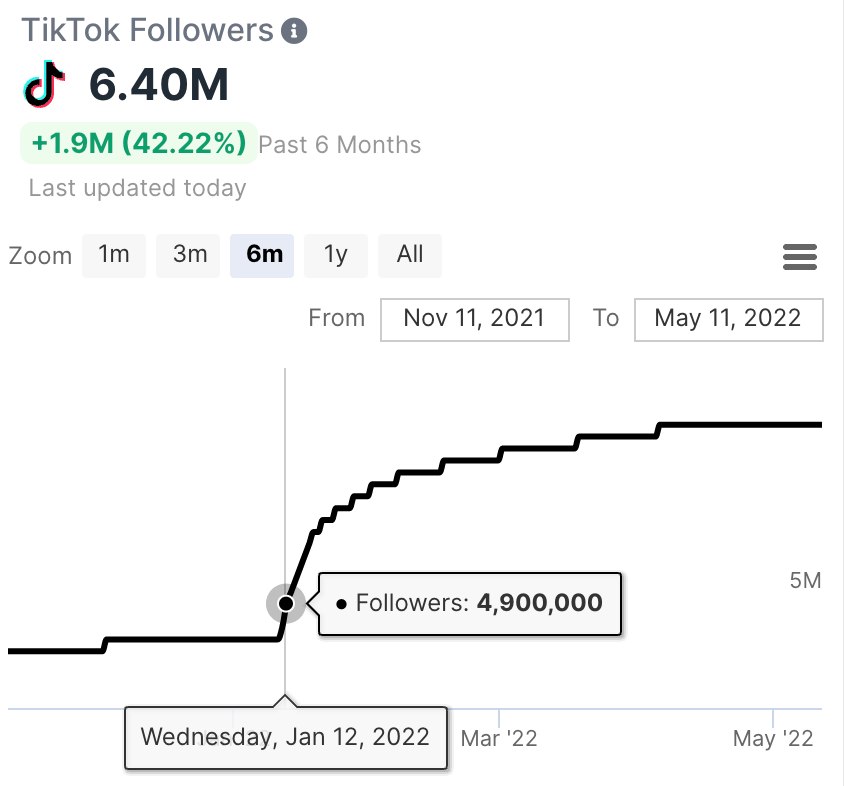Click the 6.40M follower count
The image size is (844, 786).
(x=159, y=86)
